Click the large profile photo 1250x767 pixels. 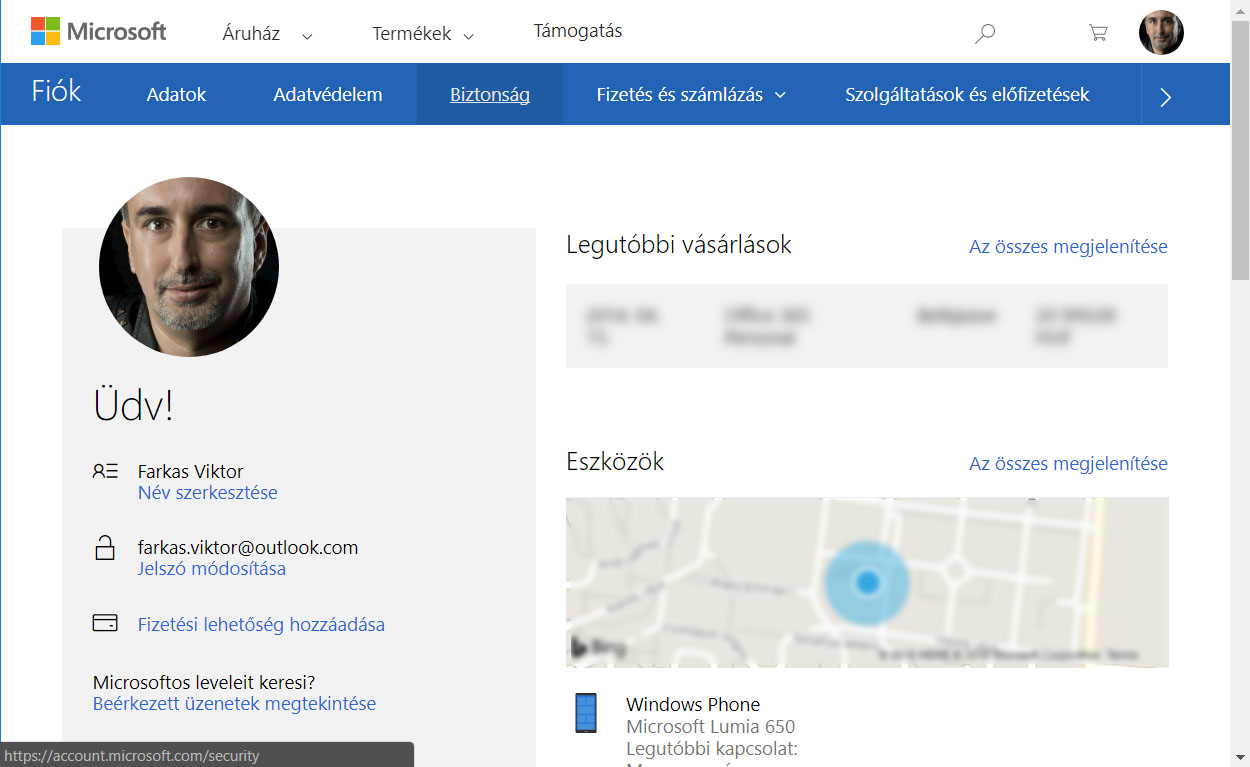click(x=189, y=267)
